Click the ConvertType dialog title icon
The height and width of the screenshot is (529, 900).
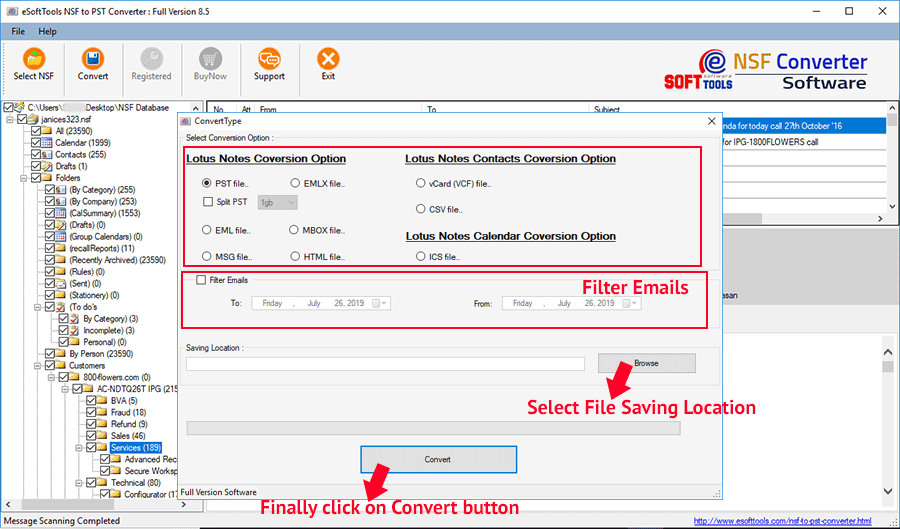(185, 121)
